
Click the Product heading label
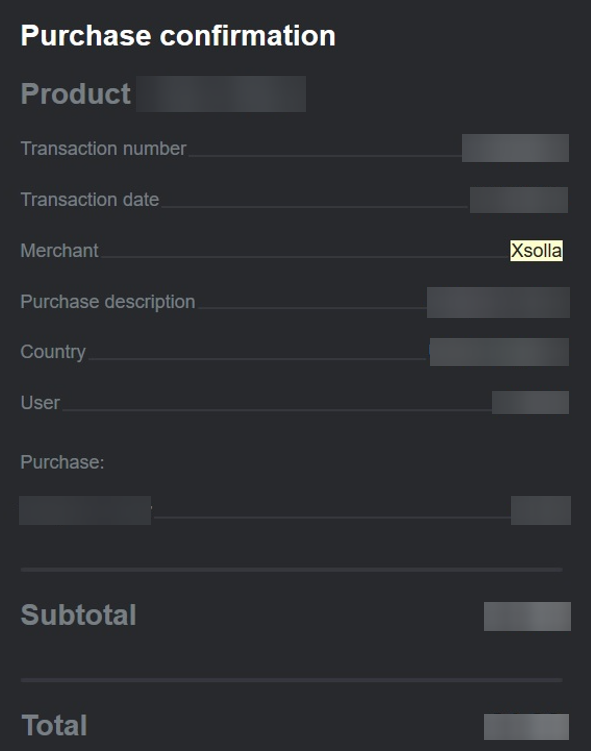pos(76,93)
